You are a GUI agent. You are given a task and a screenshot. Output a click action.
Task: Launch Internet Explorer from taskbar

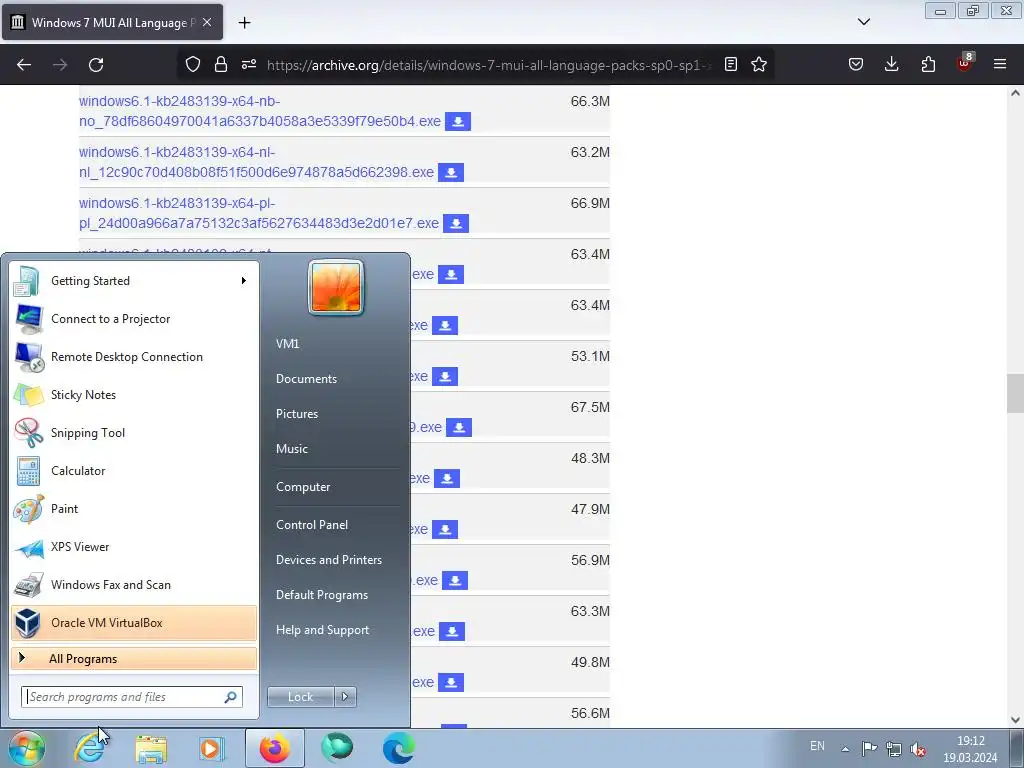[89, 748]
